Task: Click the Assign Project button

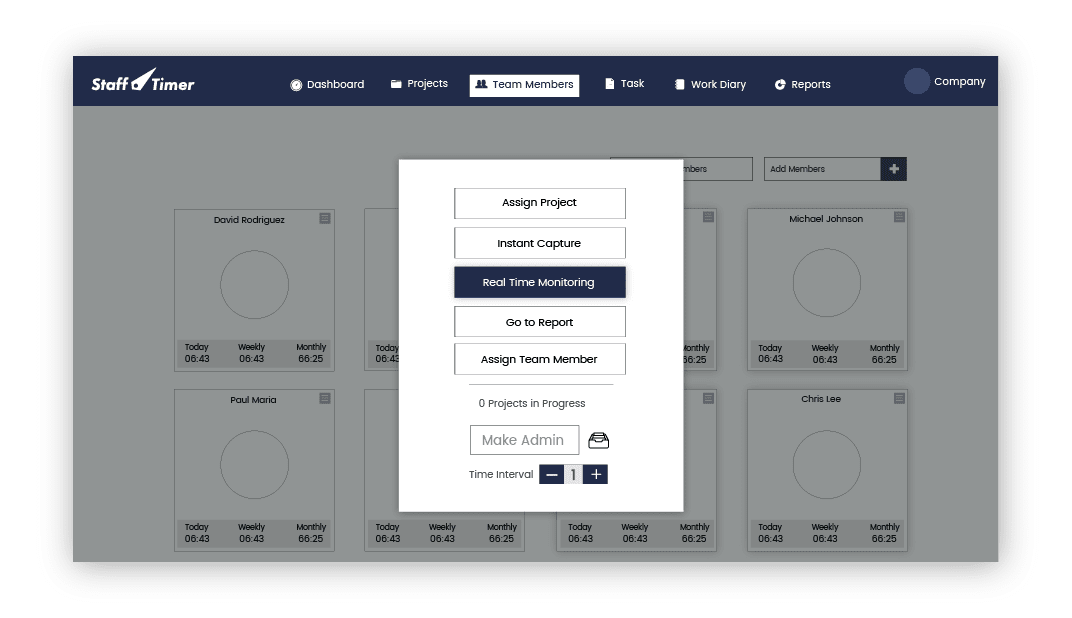Action: [539, 203]
